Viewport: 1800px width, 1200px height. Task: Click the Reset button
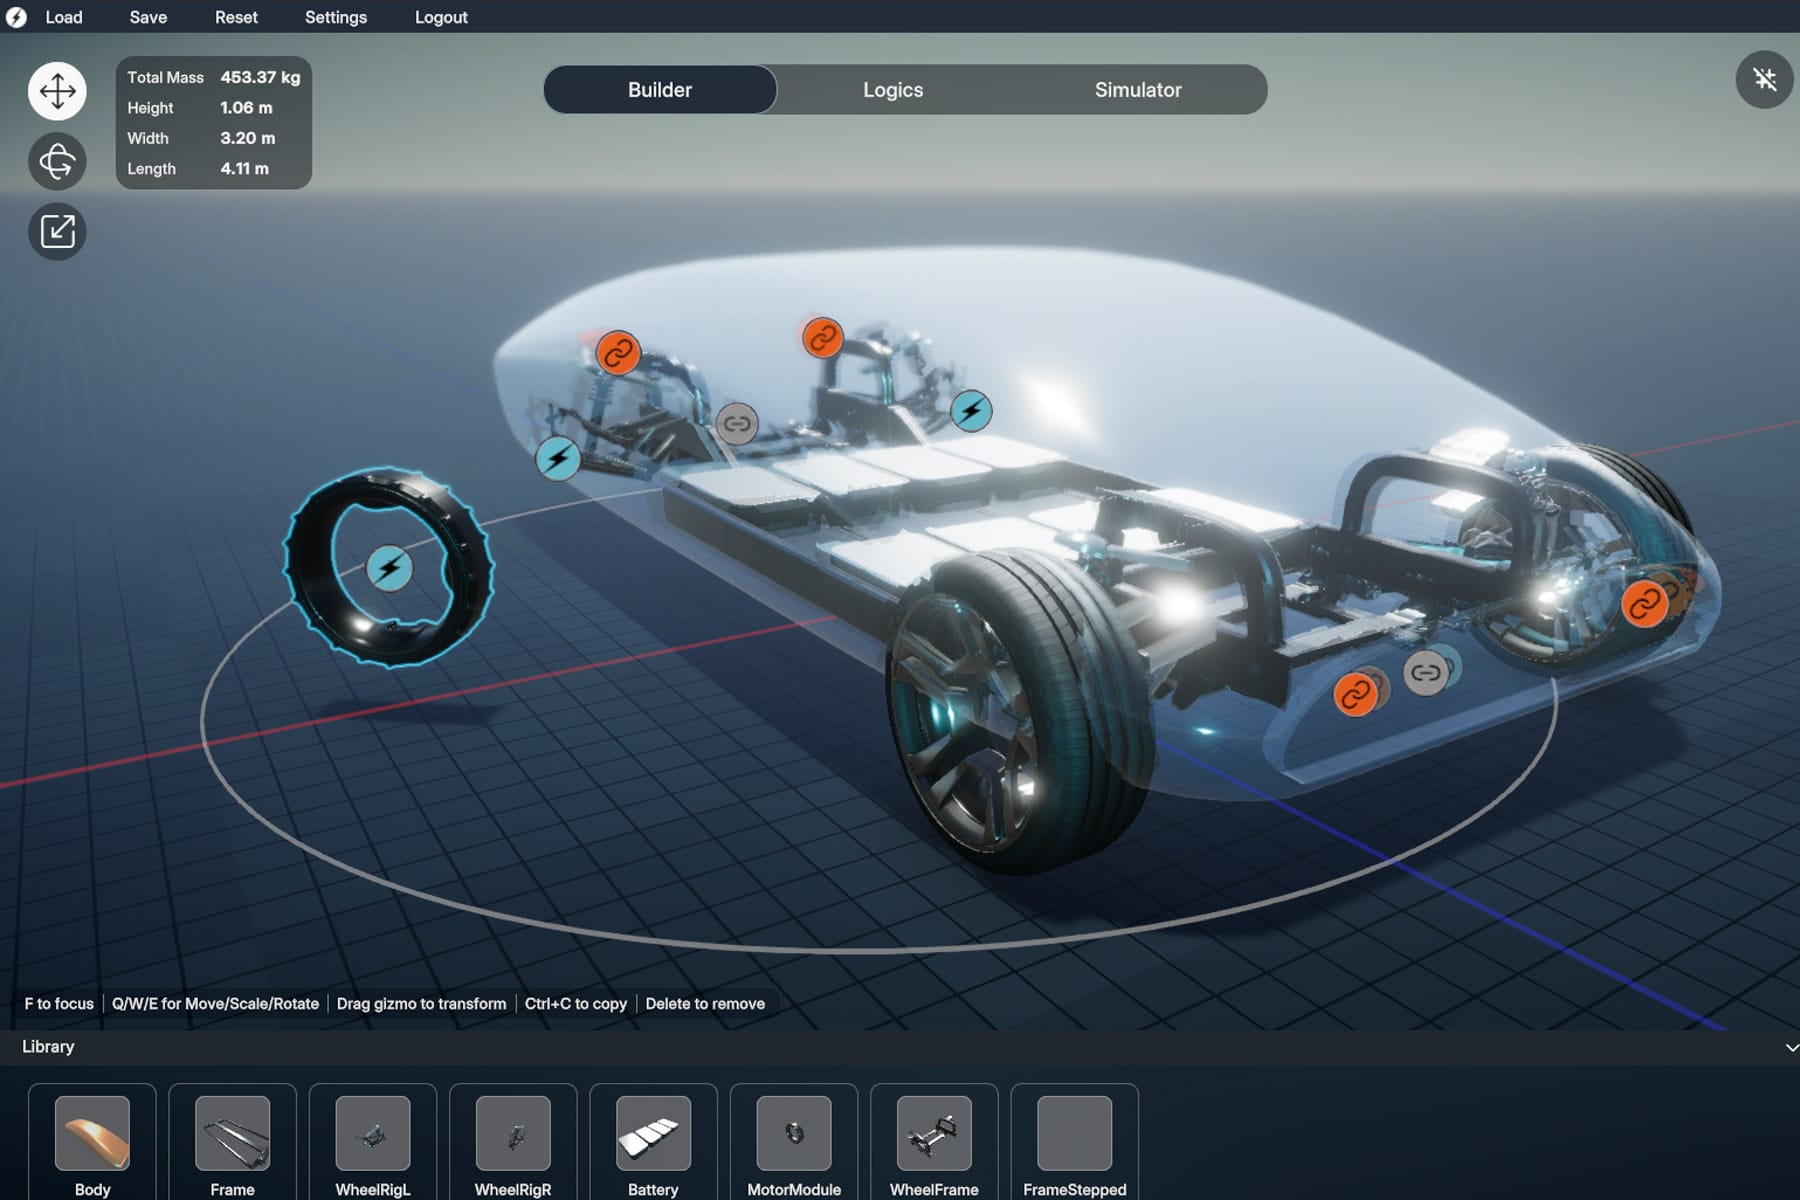click(x=235, y=17)
